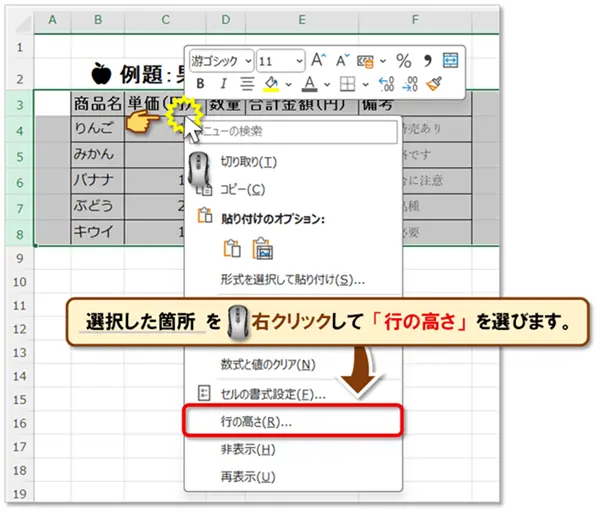Select 行の高さ(R)... menu entry
This screenshot has width=600, height=512.
click(x=293, y=421)
